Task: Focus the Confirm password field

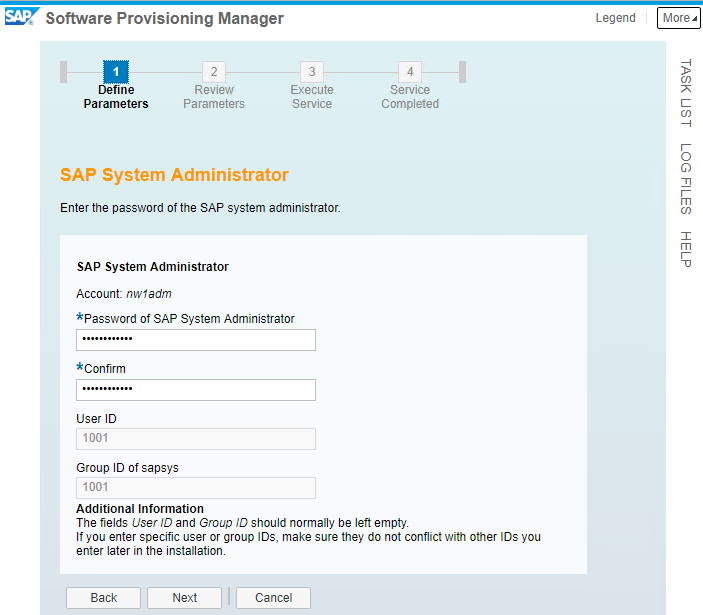Action: tap(196, 390)
